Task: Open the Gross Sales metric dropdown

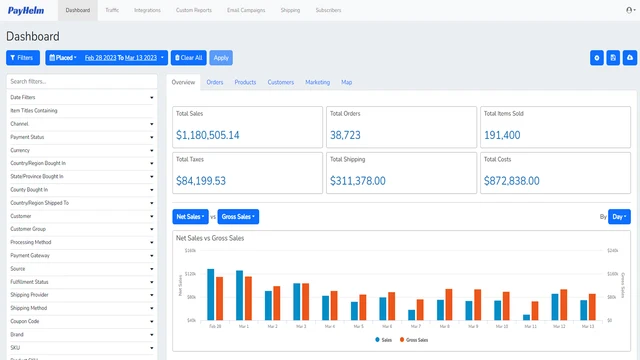Action: tap(238, 217)
